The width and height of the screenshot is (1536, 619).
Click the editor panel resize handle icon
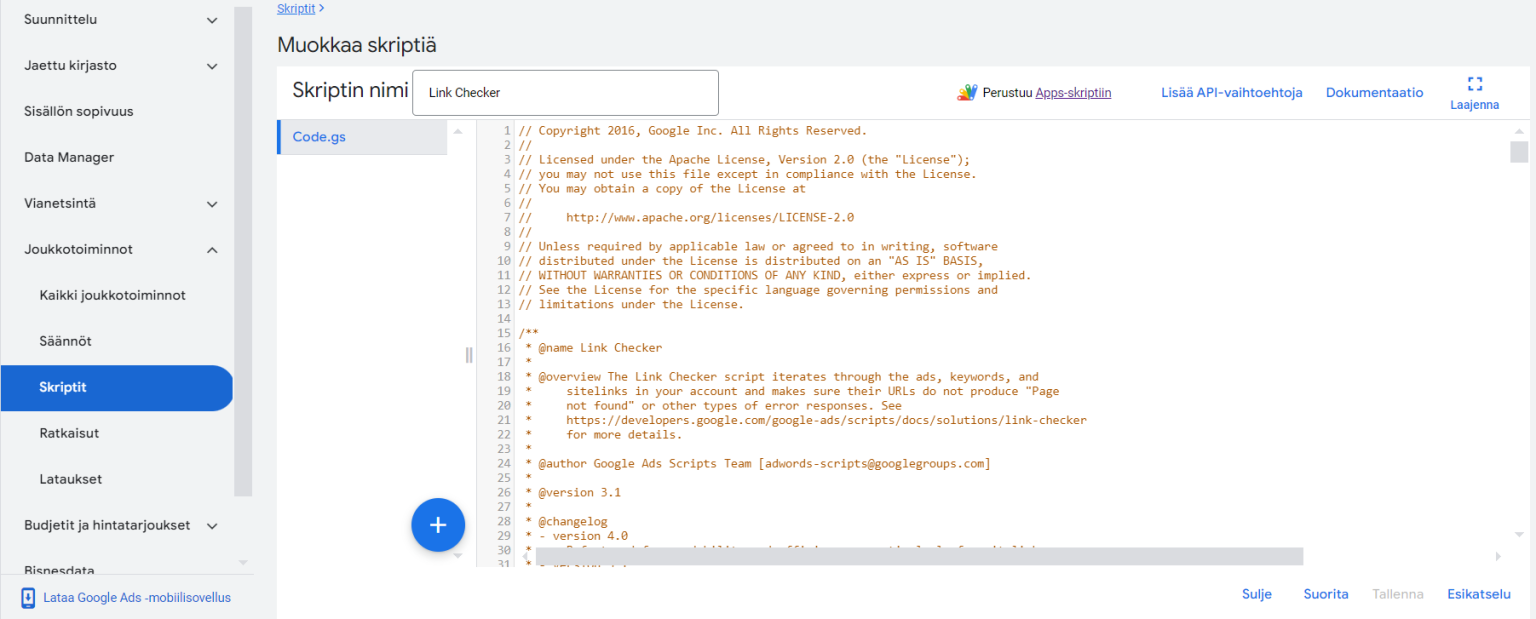[469, 355]
